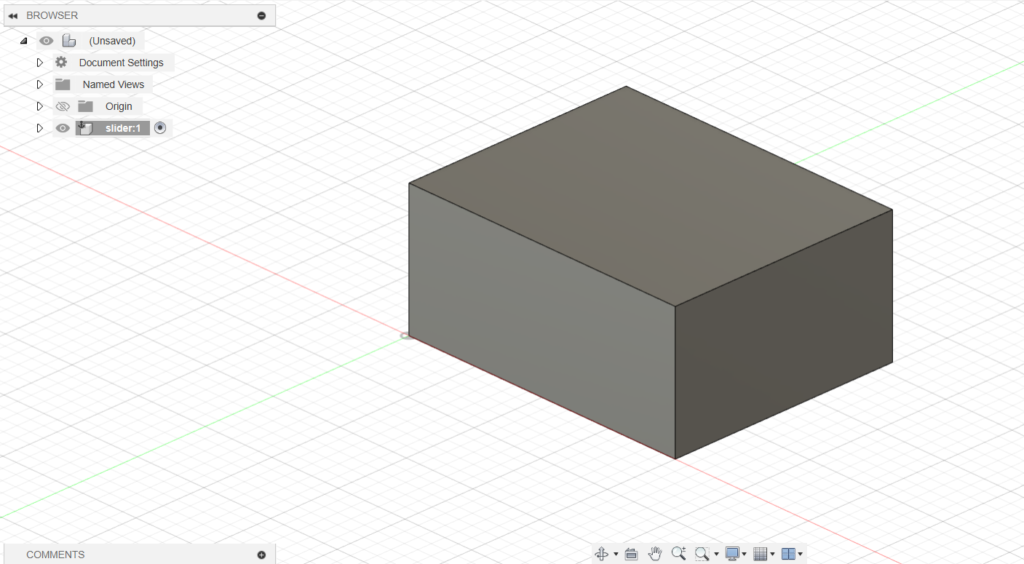Select the front-left face of the box
This screenshot has height=564, width=1024.
(x=542, y=320)
